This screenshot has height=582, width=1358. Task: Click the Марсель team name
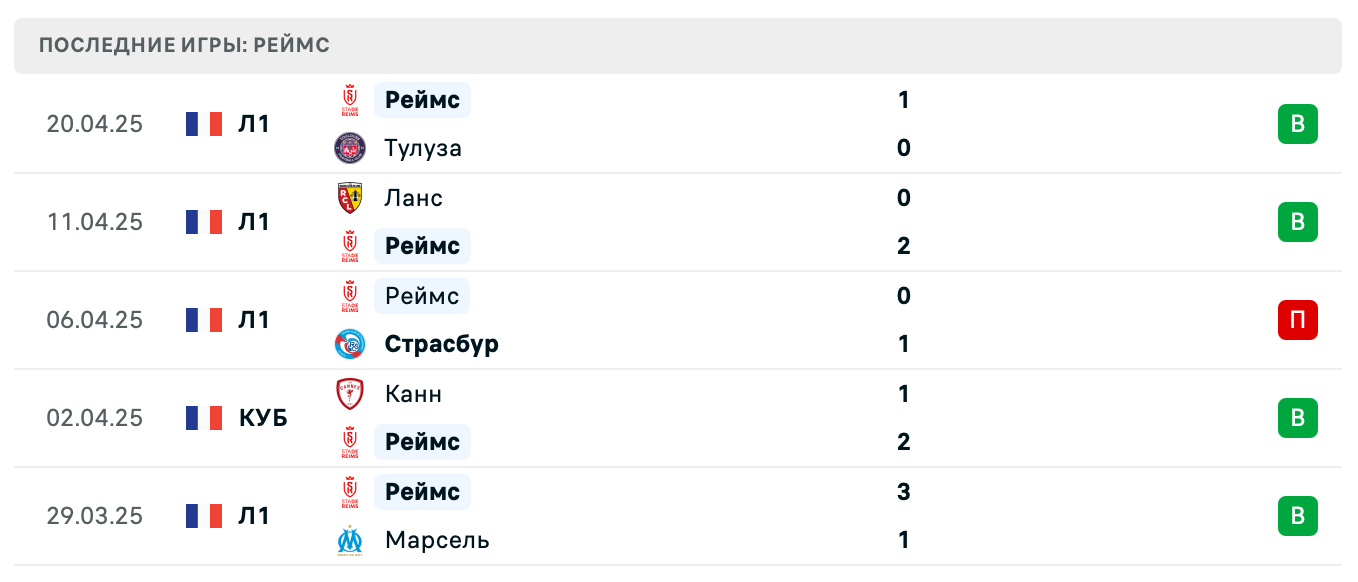[437, 540]
